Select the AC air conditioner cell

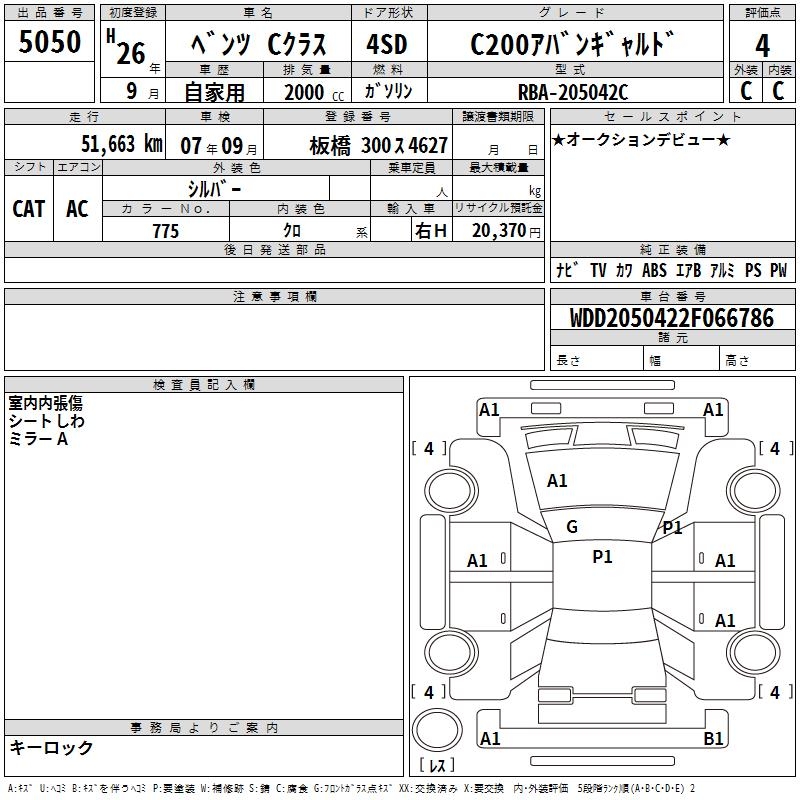point(77,208)
